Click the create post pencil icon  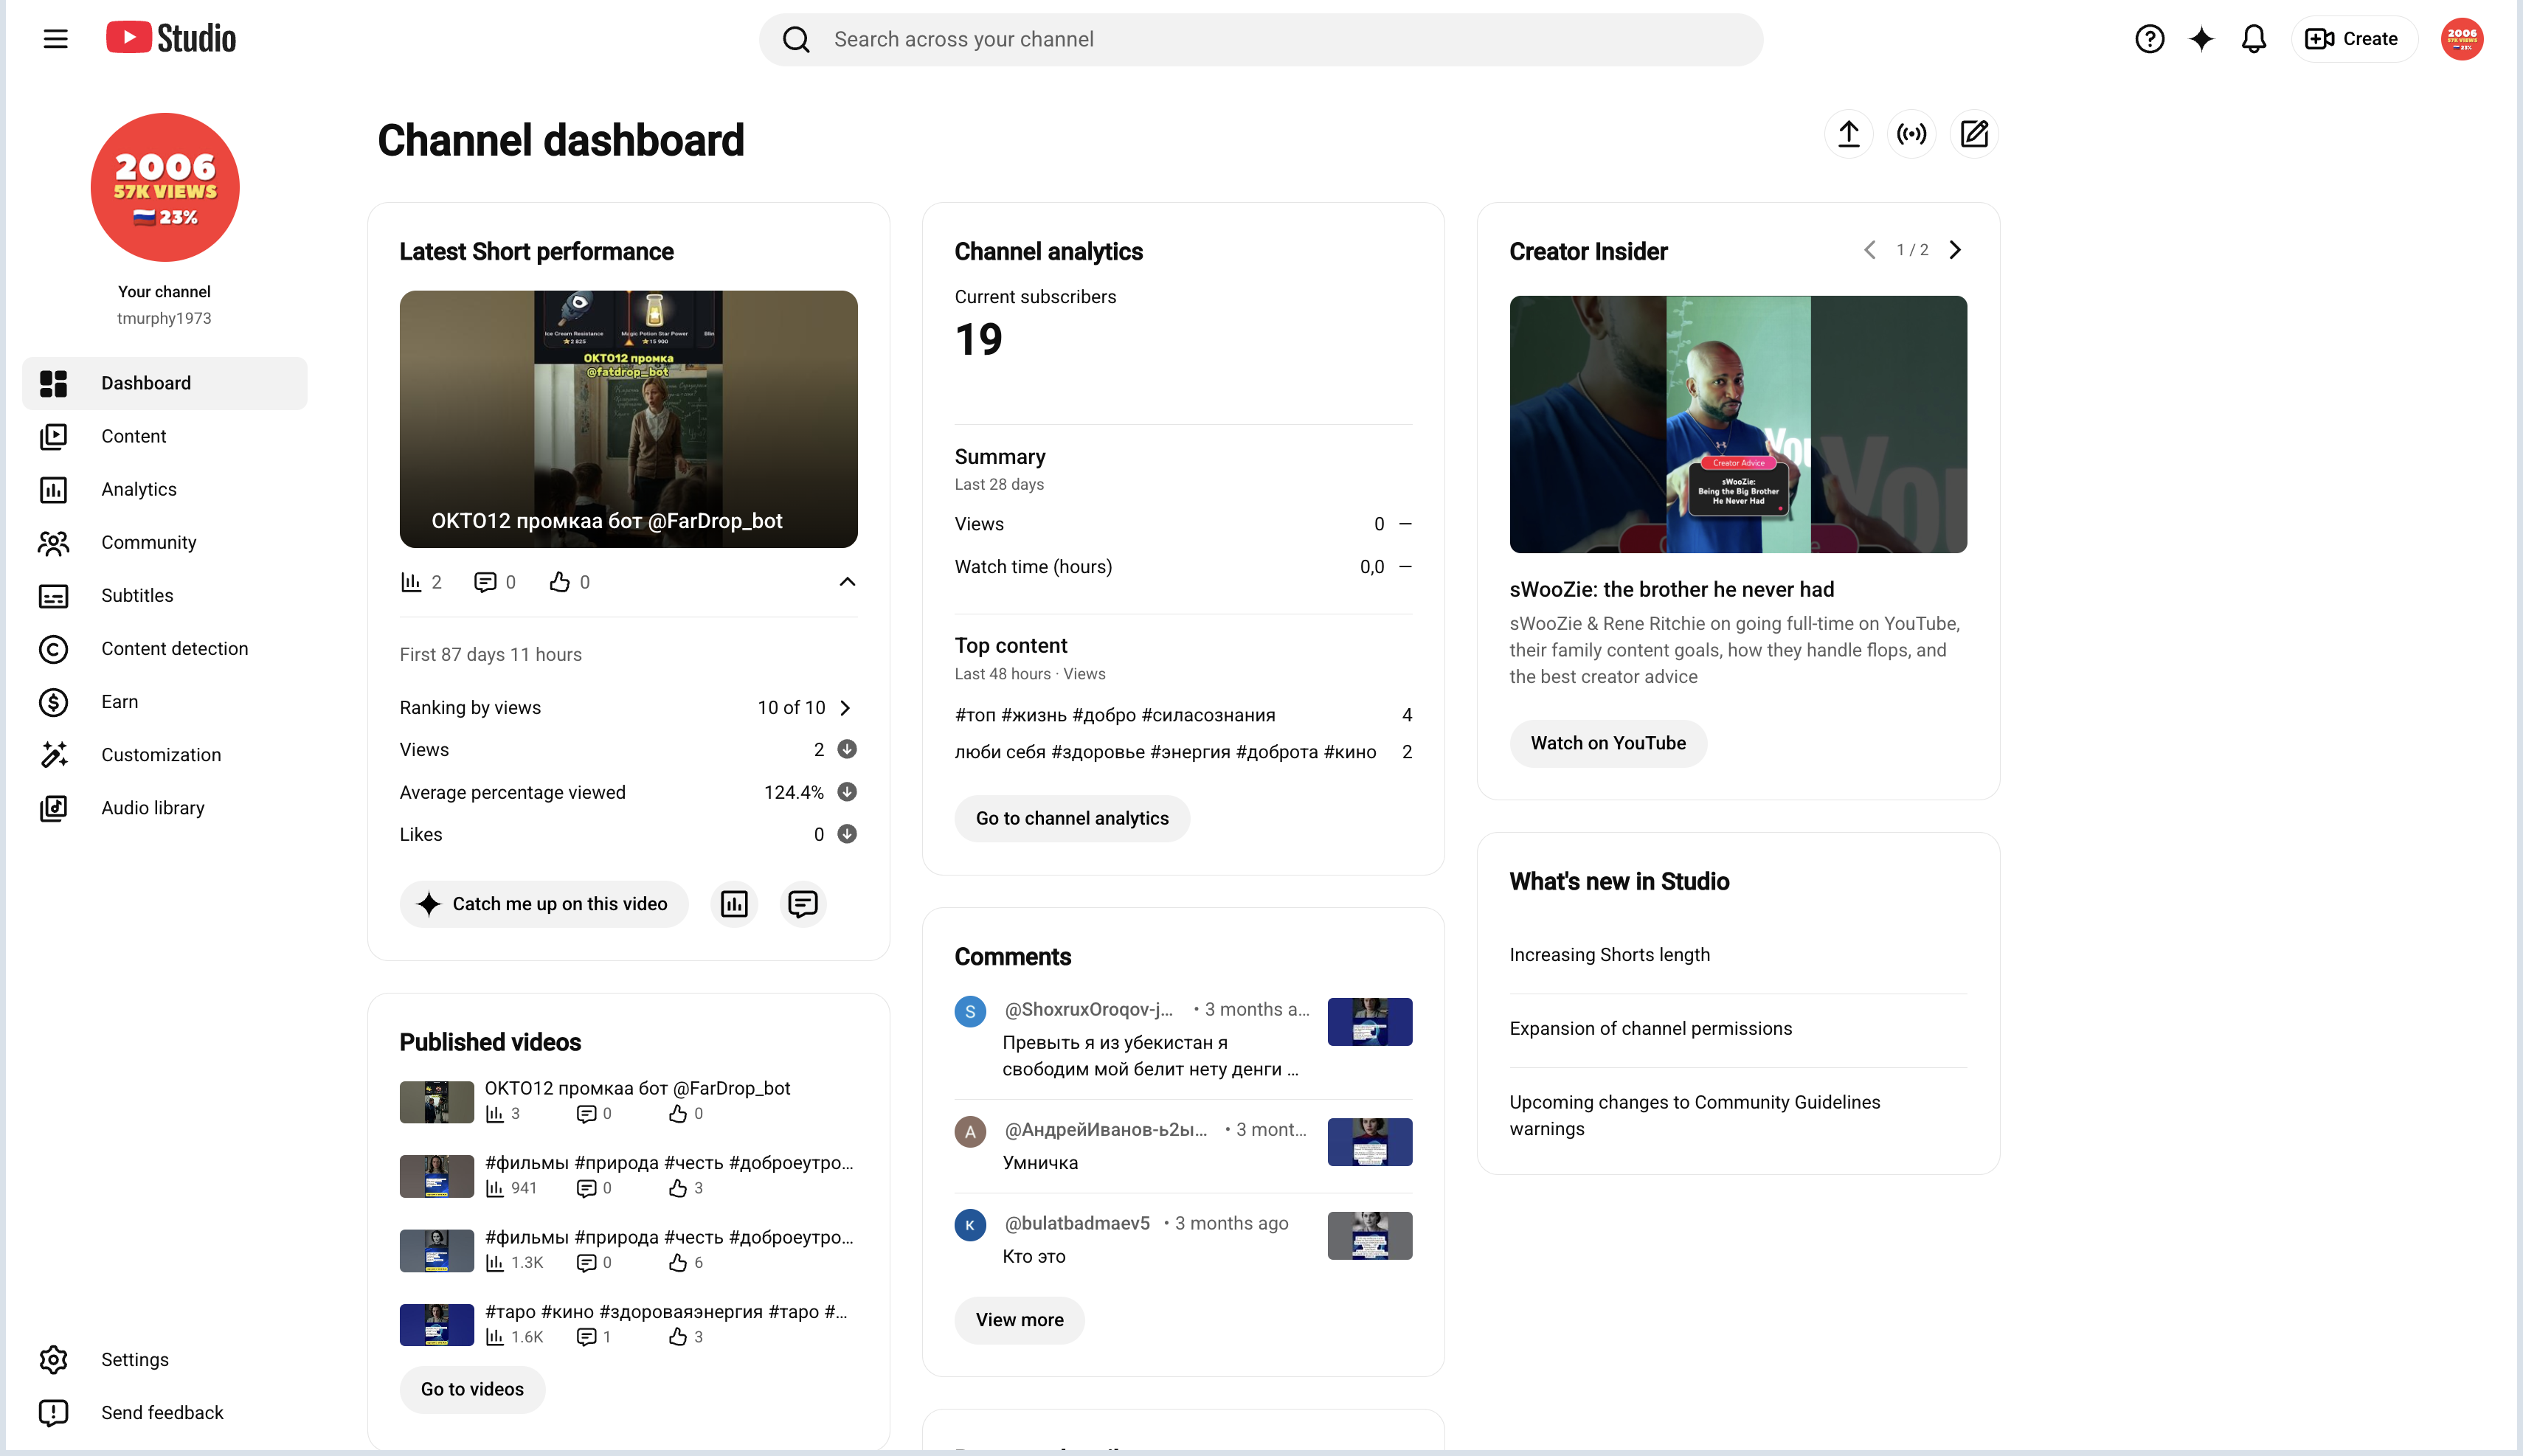pyautogui.click(x=1973, y=134)
